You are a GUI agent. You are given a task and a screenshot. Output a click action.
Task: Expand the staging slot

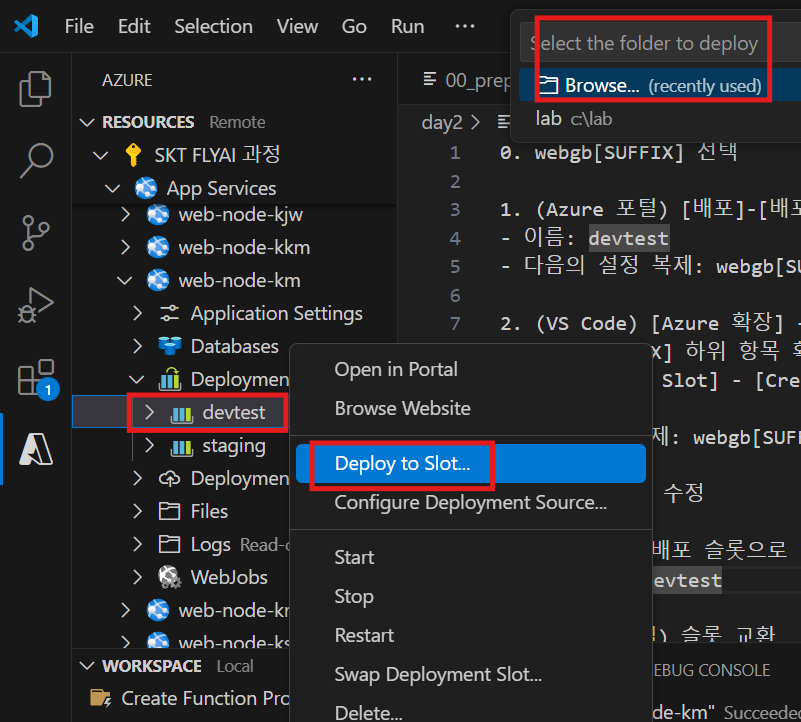click(x=149, y=446)
